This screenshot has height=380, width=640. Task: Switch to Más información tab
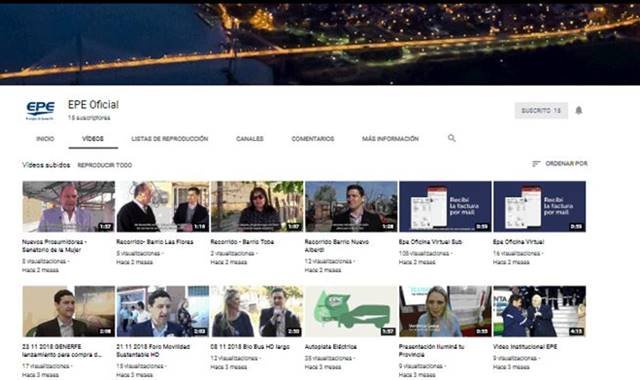(x=390, y=139)
